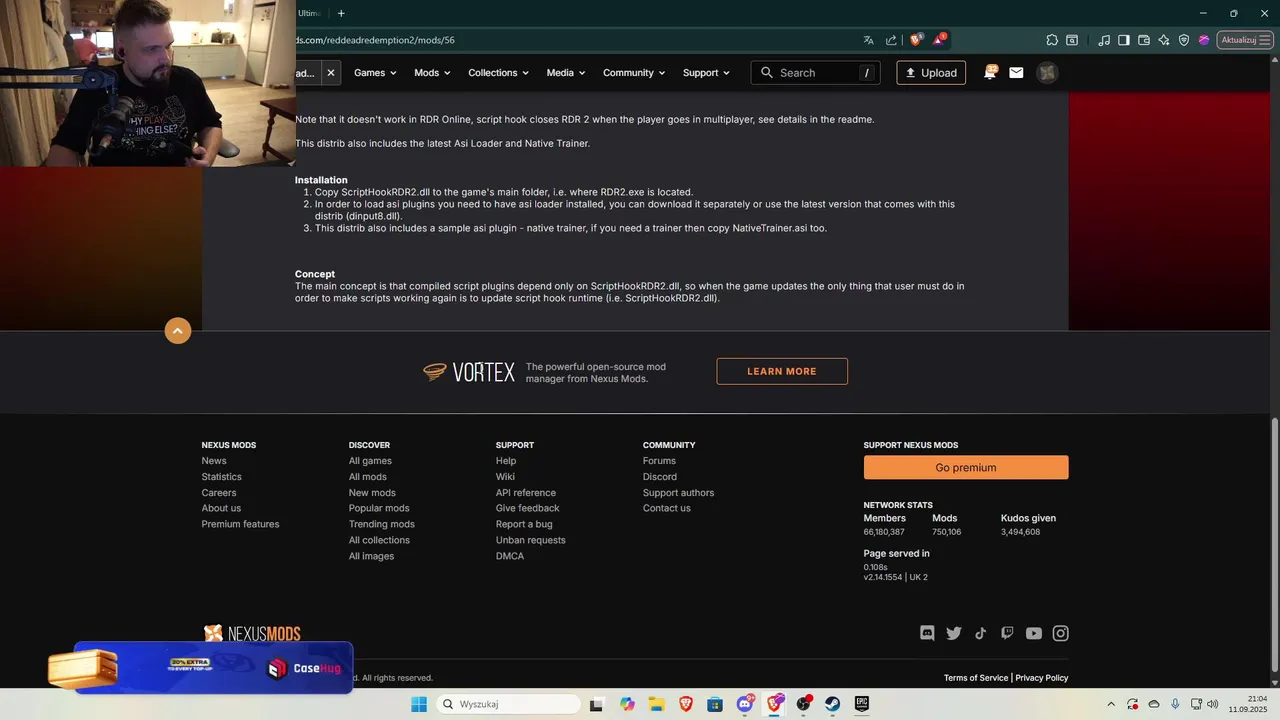Open the microphone icon in system tray
Screen dimensions: 1280x720
click(x=1175, y=704)
